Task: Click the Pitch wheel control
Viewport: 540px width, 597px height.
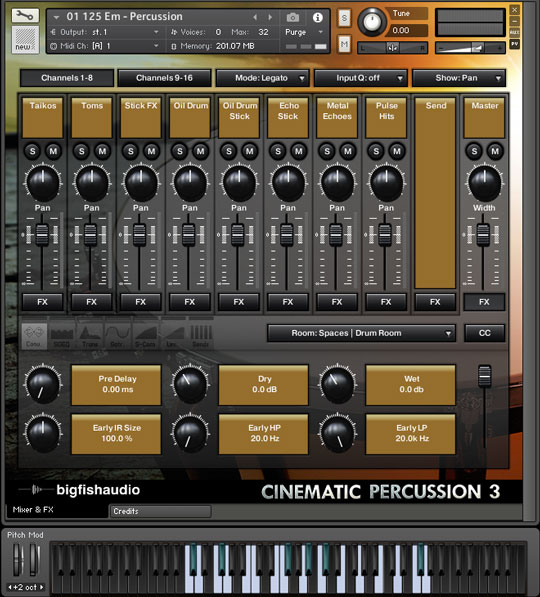Action: 18,560
